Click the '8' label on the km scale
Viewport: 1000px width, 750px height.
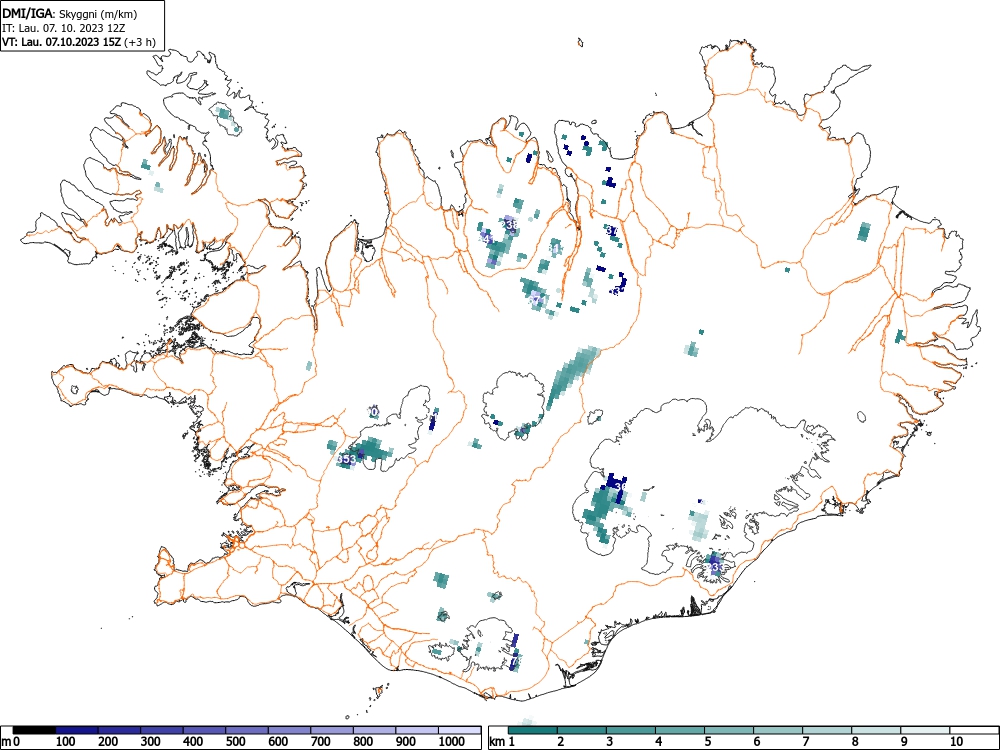pos(855,742)
